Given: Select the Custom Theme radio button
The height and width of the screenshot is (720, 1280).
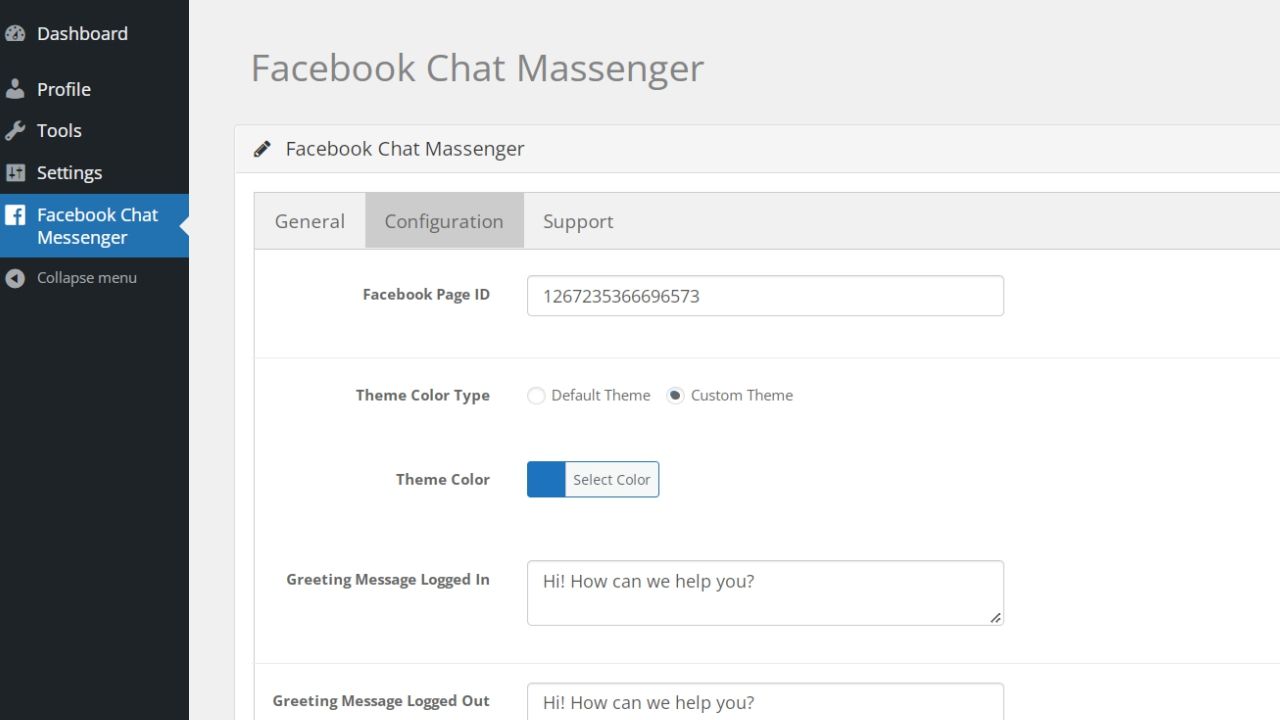Looking at the screenshot, I should (676, 396).
